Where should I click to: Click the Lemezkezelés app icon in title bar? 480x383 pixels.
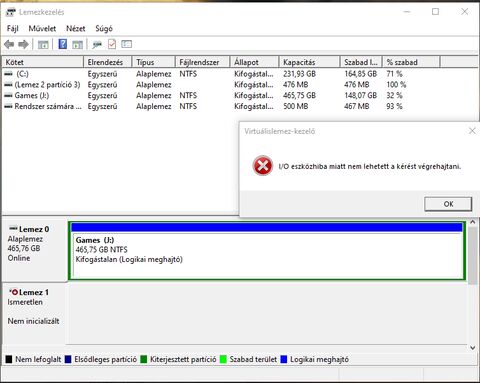11,12
